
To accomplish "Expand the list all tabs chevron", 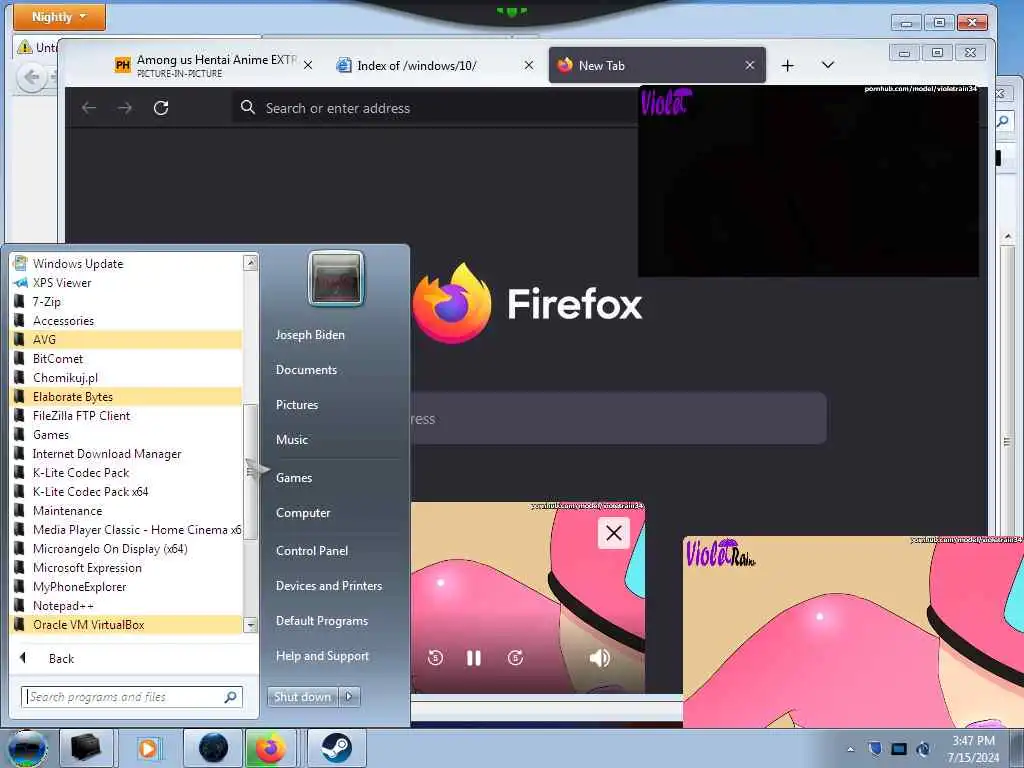I will 827,65.
